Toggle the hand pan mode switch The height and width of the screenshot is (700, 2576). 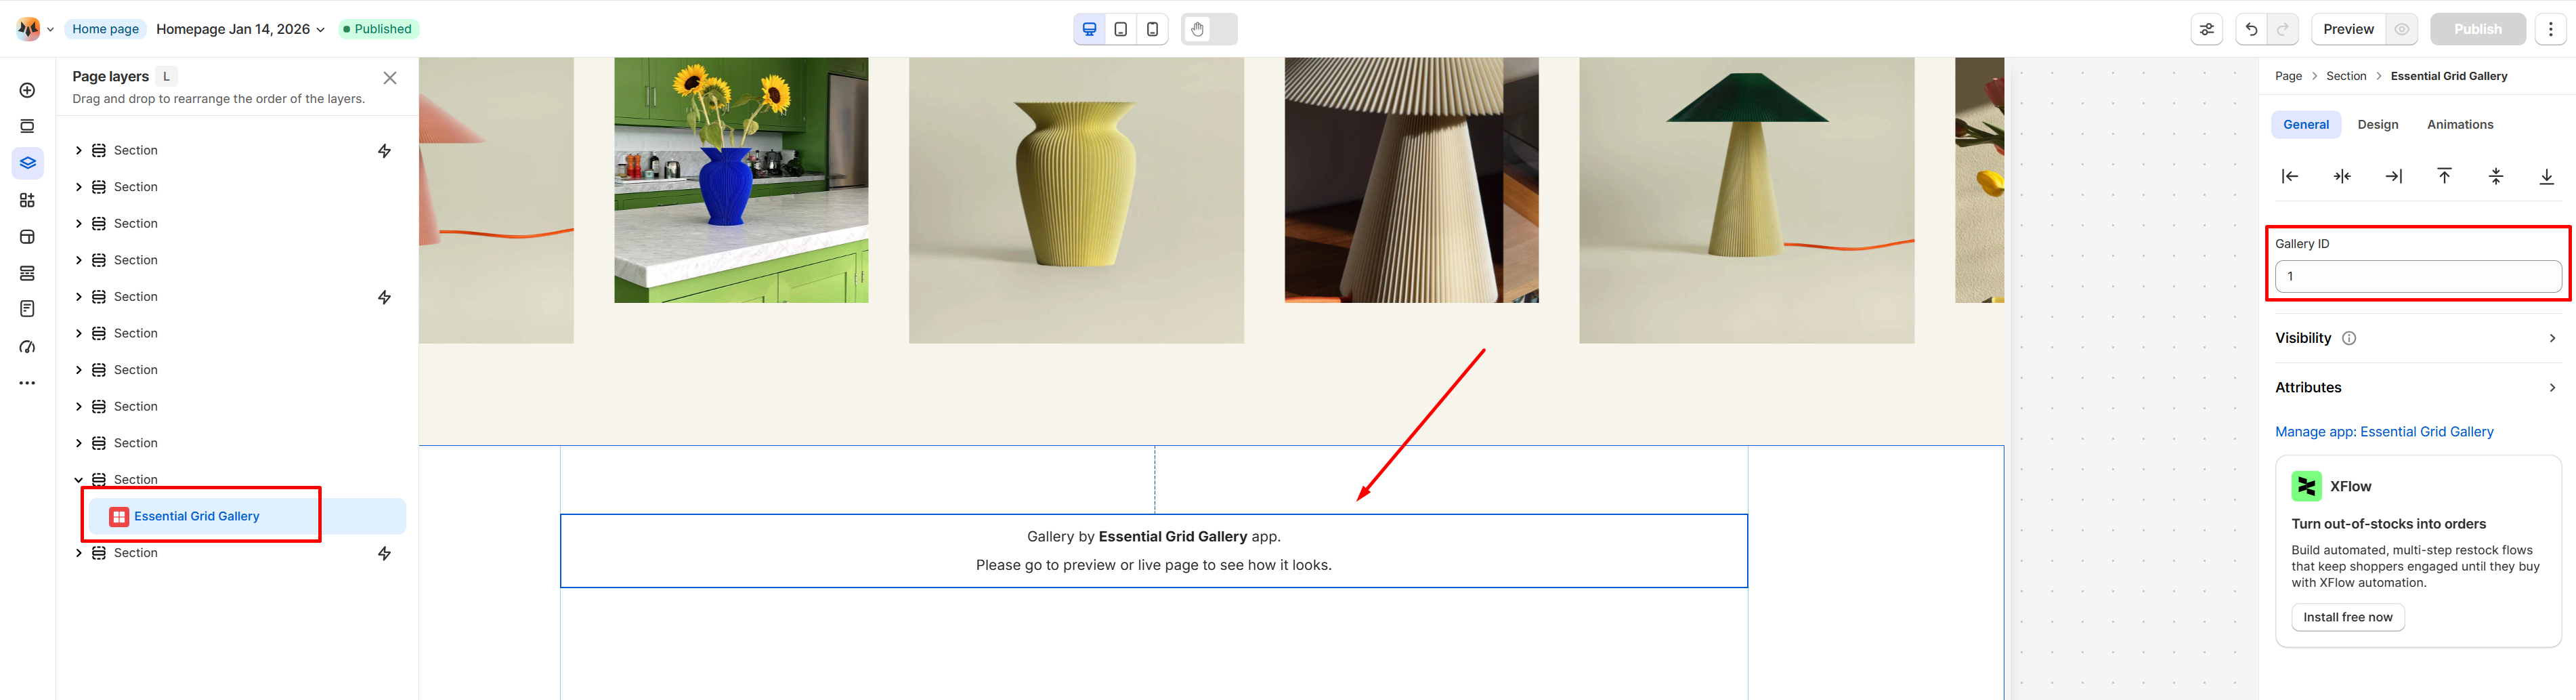(x=1208, y=29)
